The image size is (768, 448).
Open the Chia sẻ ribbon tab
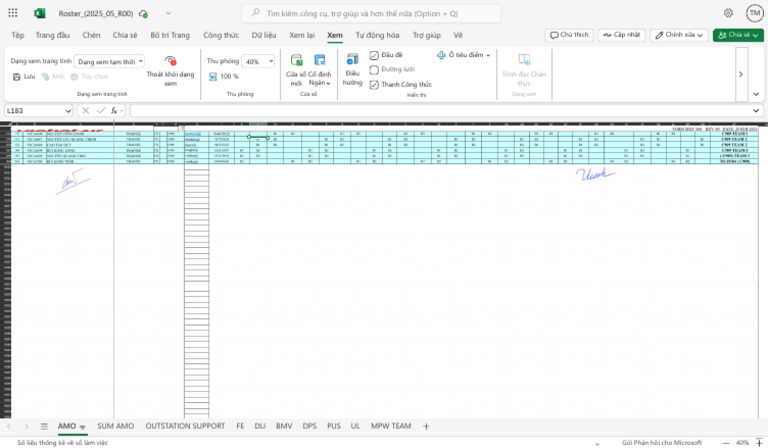click(x=125, y=35)
